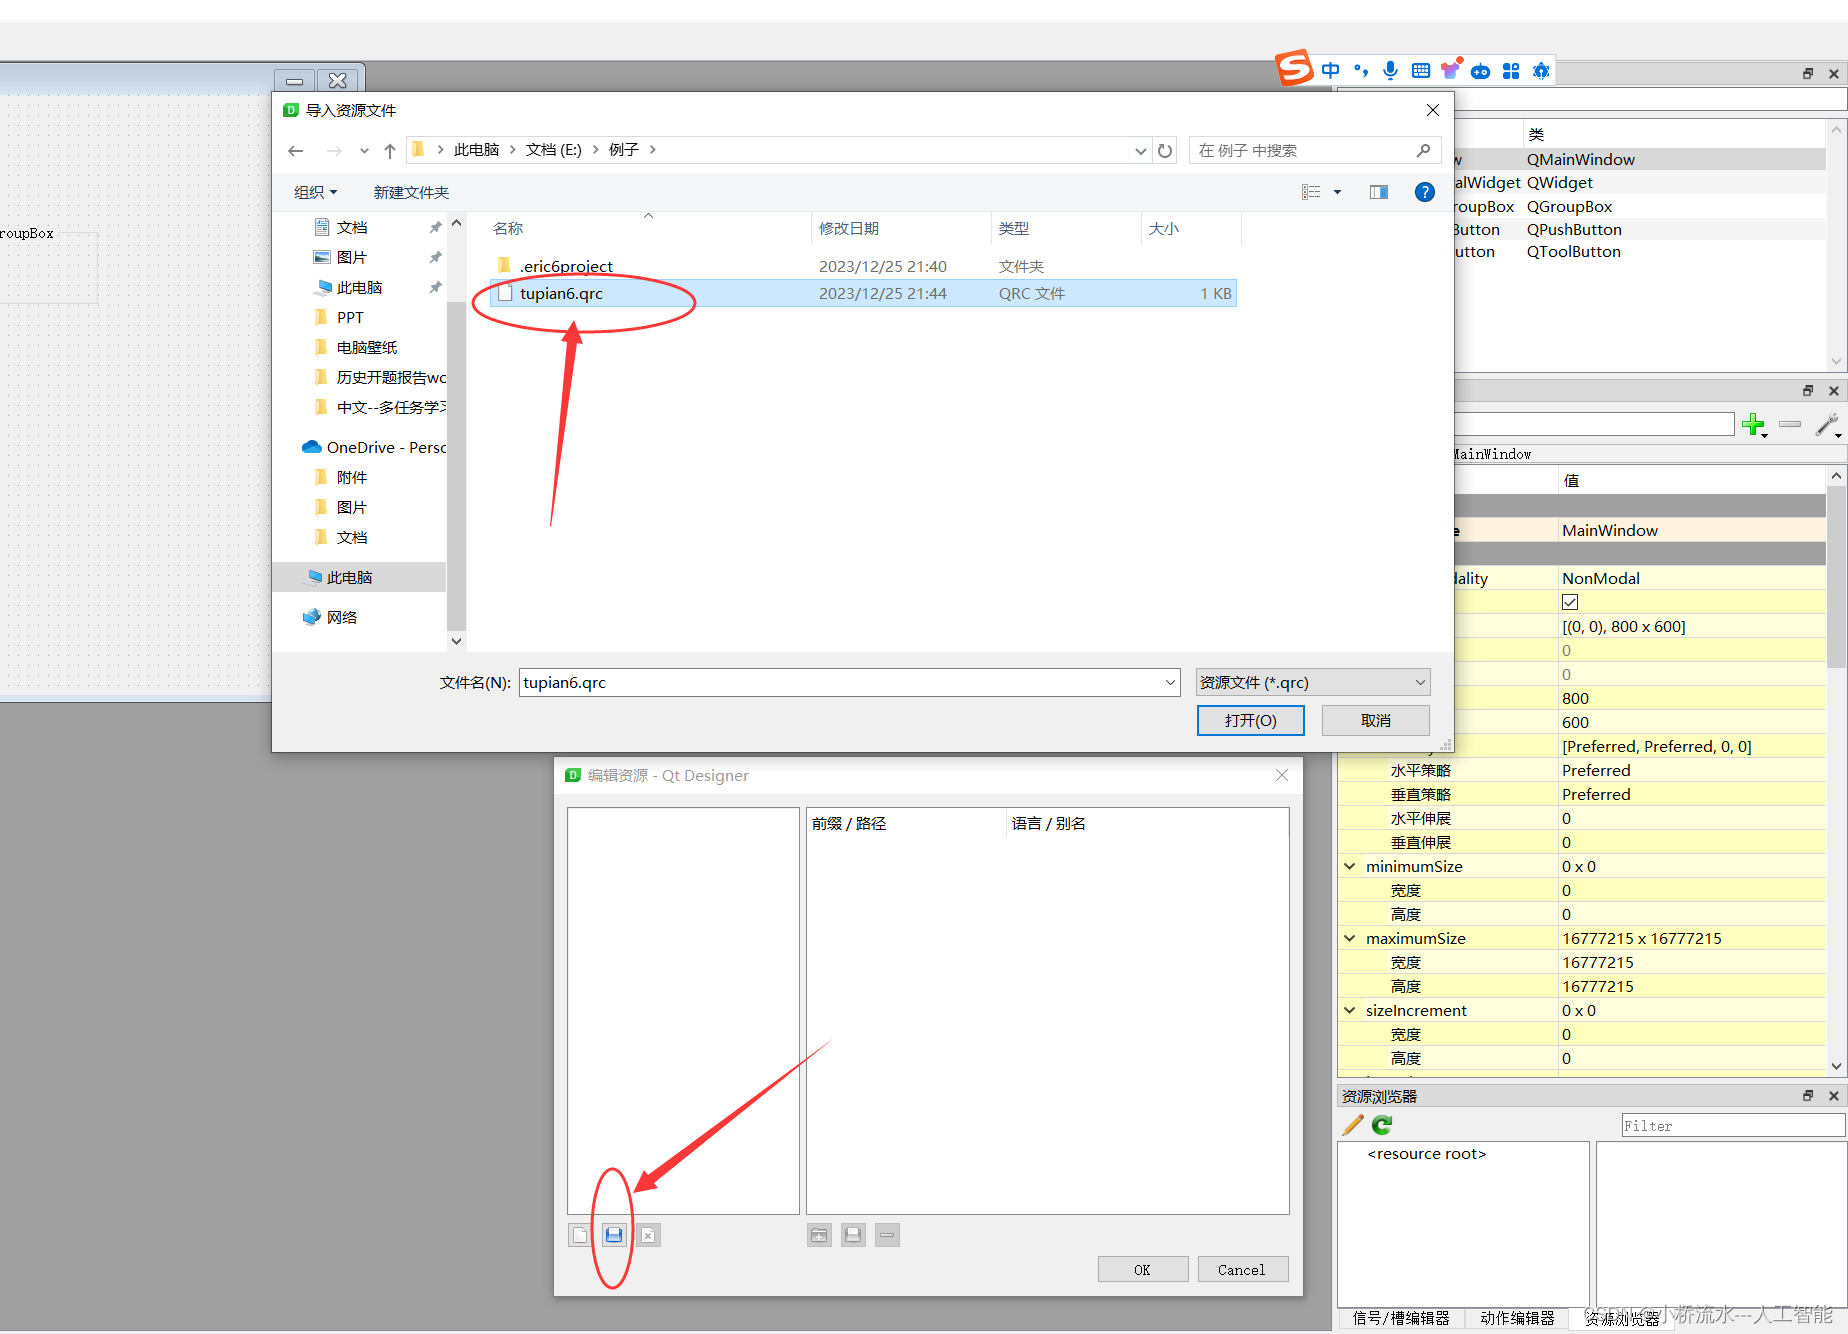The height and width of the screenshot is (1334, 1848).
Task: Go back with the file dialog back arrow
Action: (295, 151)
